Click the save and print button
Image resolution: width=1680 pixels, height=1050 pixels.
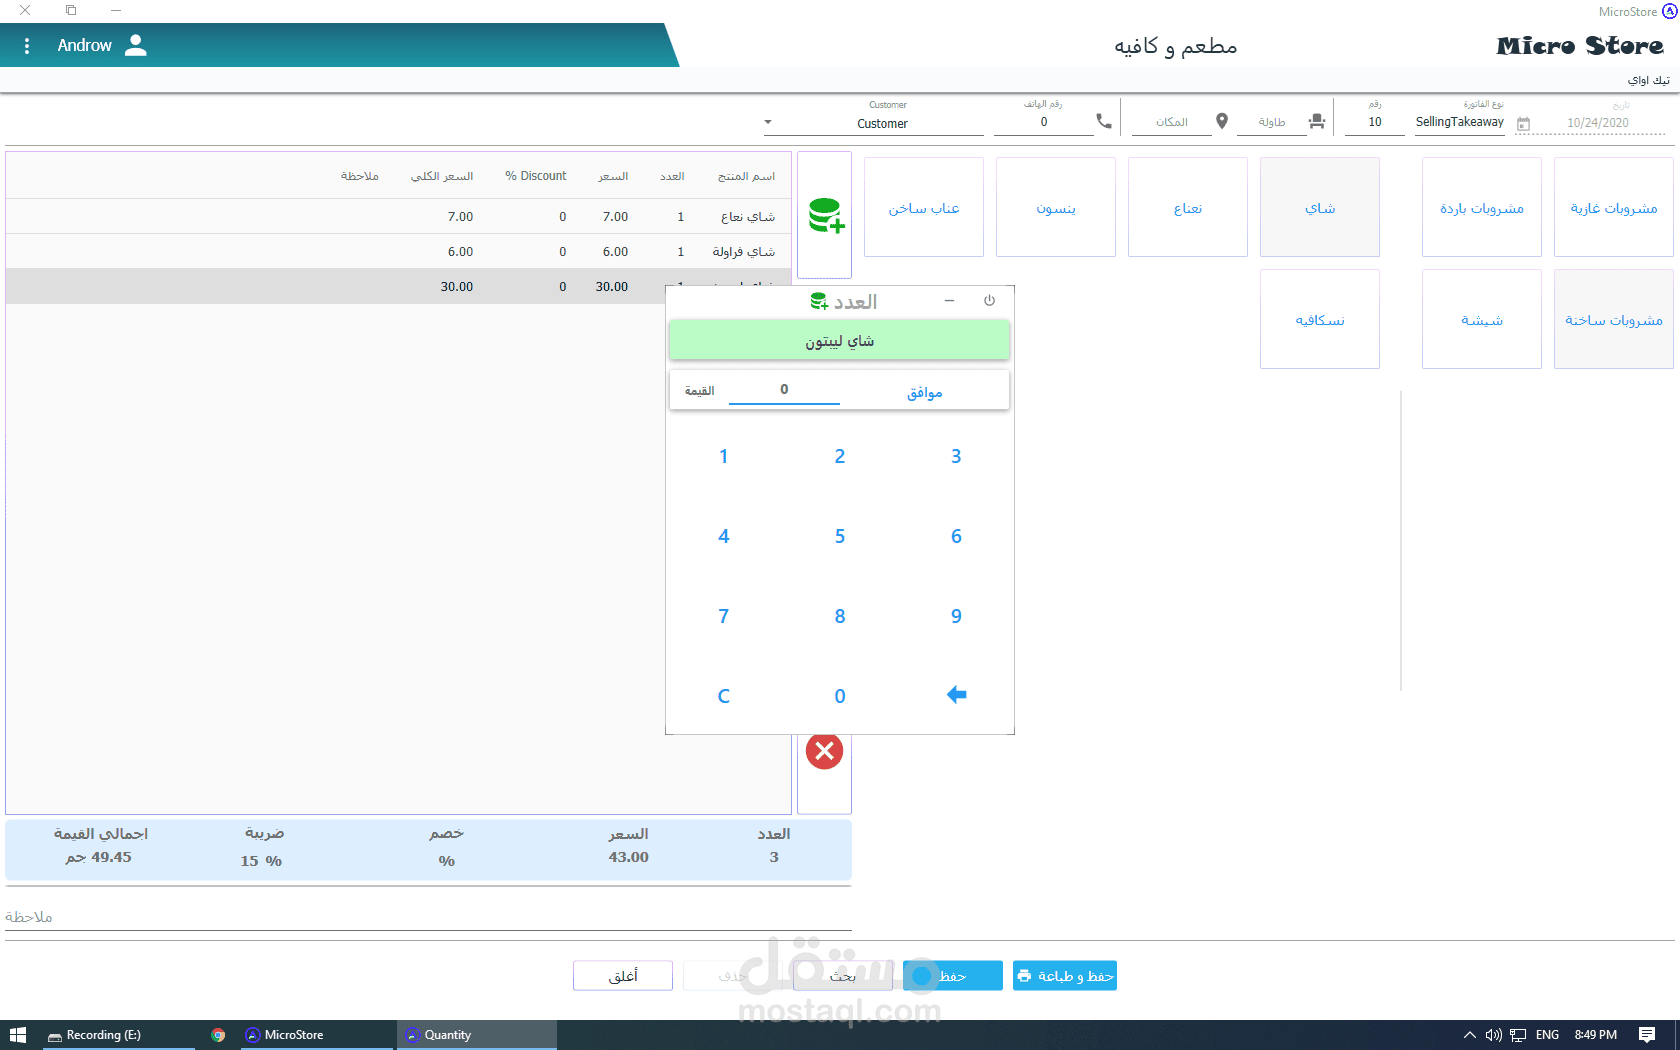pos(1065,976)
